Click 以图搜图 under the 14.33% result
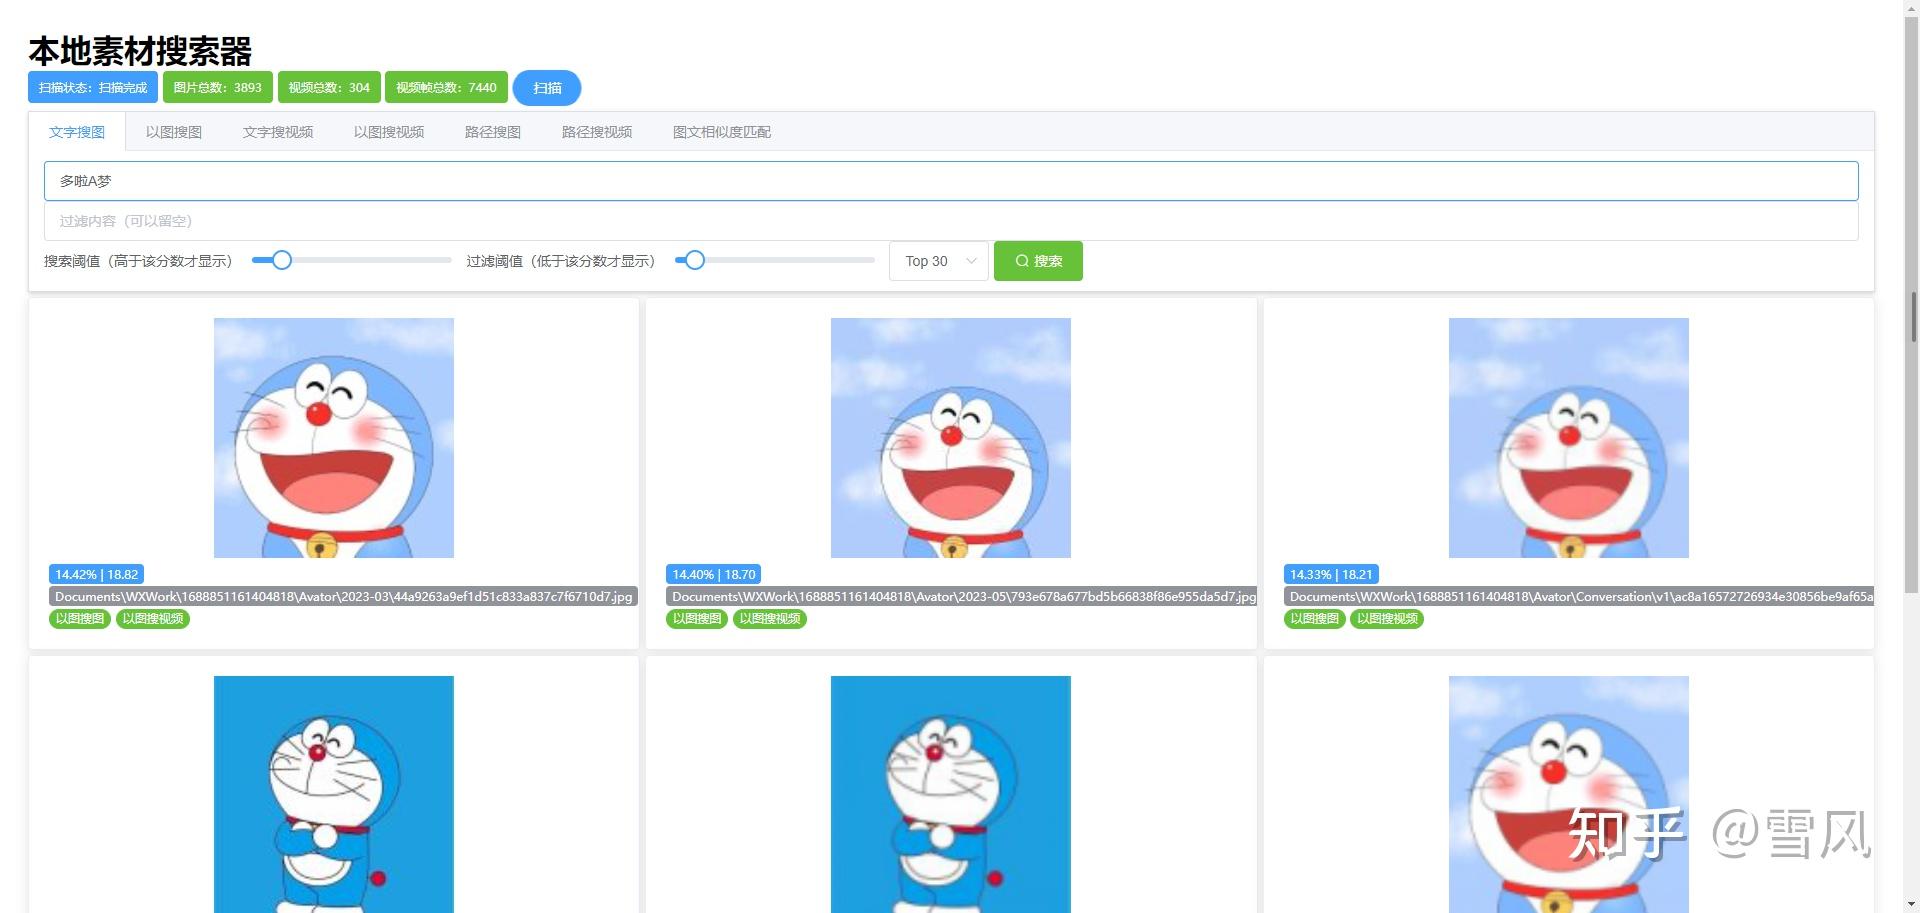 click(1315, 619)
